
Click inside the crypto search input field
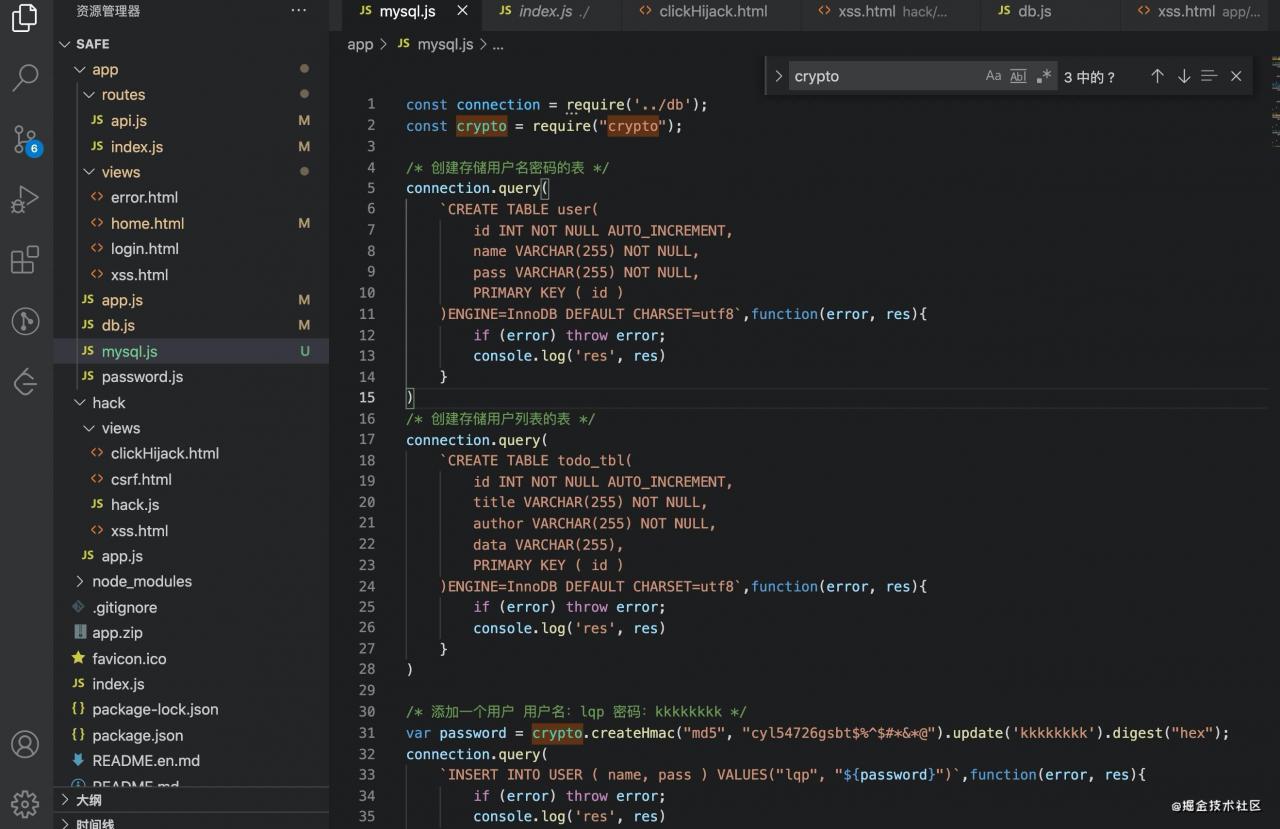pyautogui.click(x=880, y=76)
